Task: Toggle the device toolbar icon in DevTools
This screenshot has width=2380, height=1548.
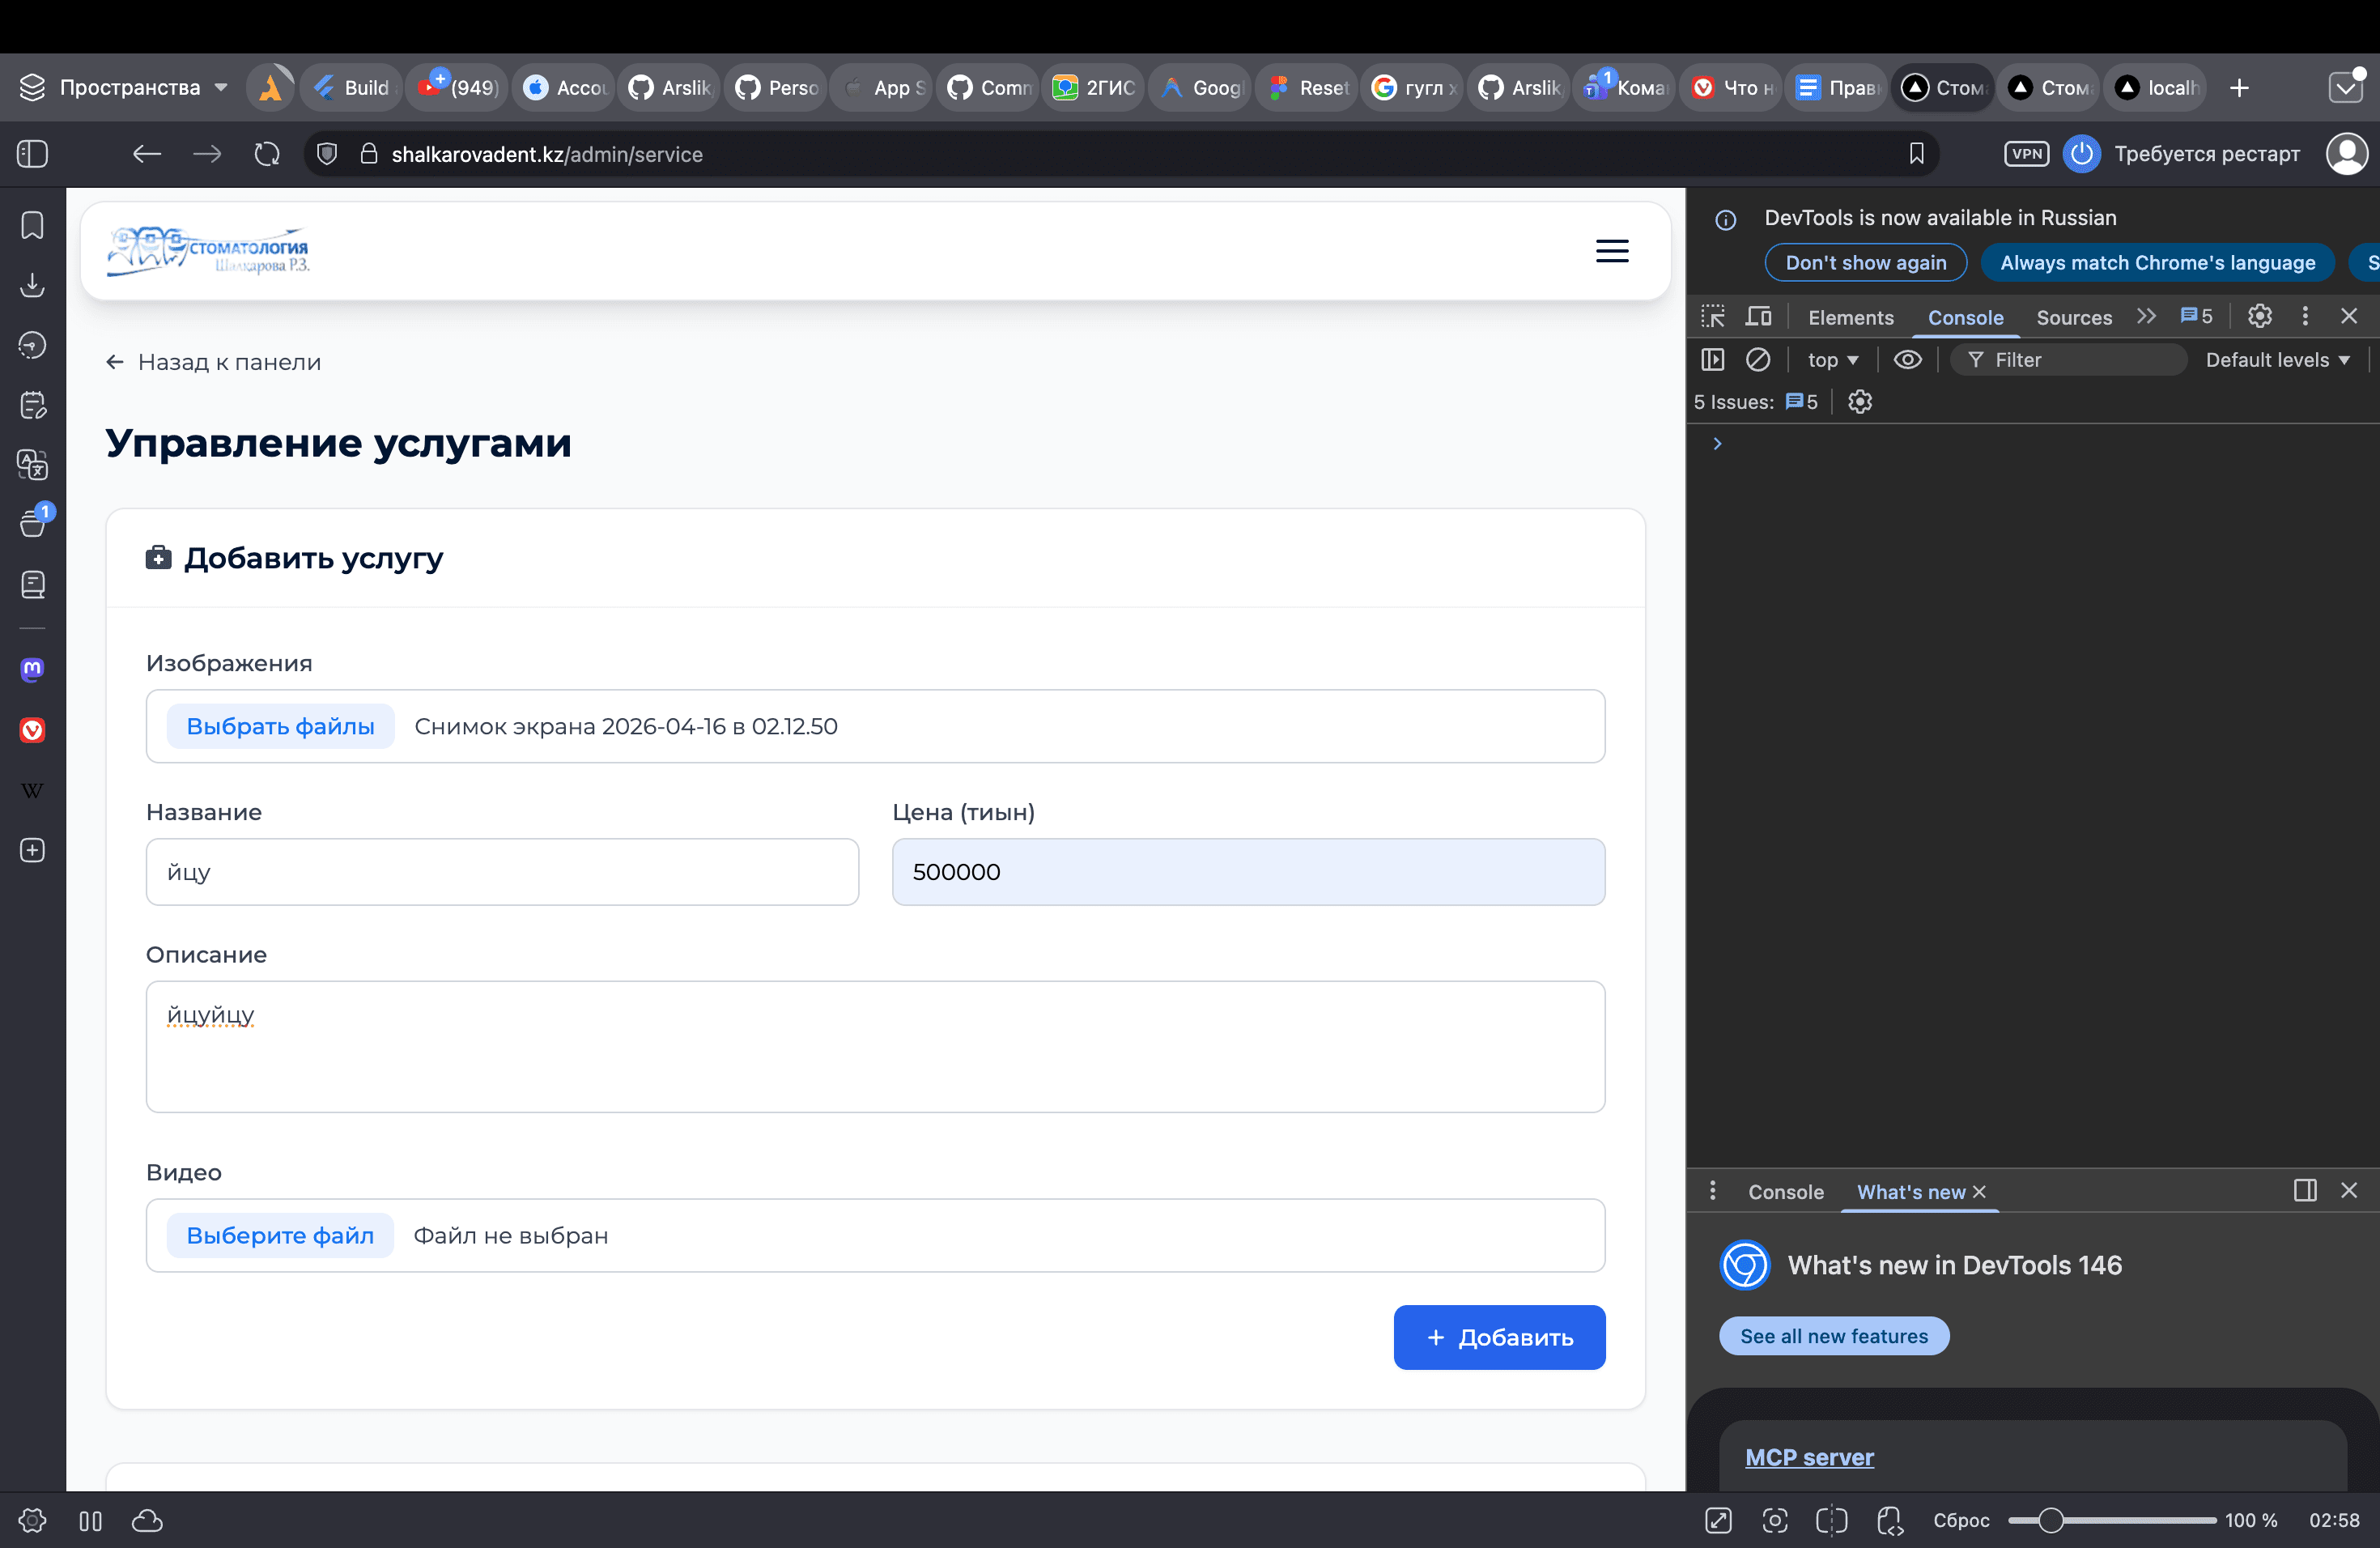Action: [1758, 317]
